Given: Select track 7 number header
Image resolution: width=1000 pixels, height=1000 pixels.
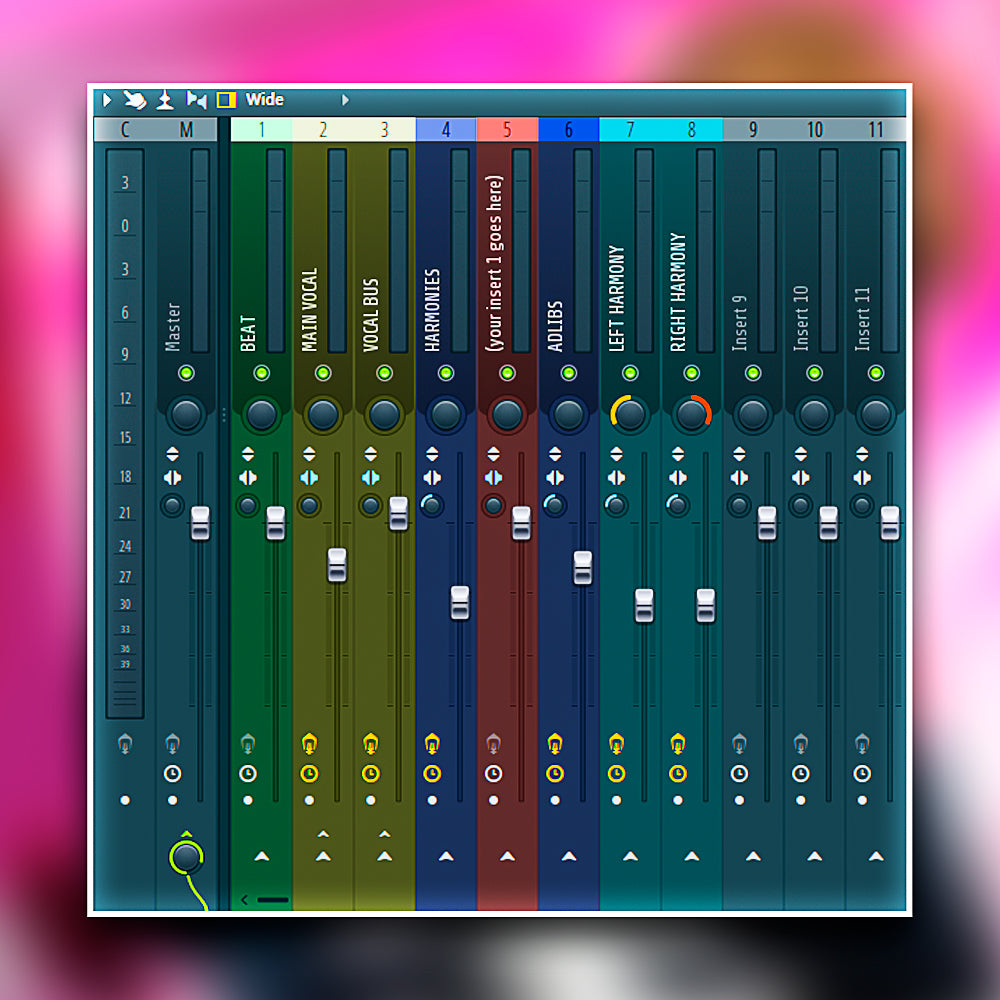Looking at the screenshot, I should coord(630,129).
